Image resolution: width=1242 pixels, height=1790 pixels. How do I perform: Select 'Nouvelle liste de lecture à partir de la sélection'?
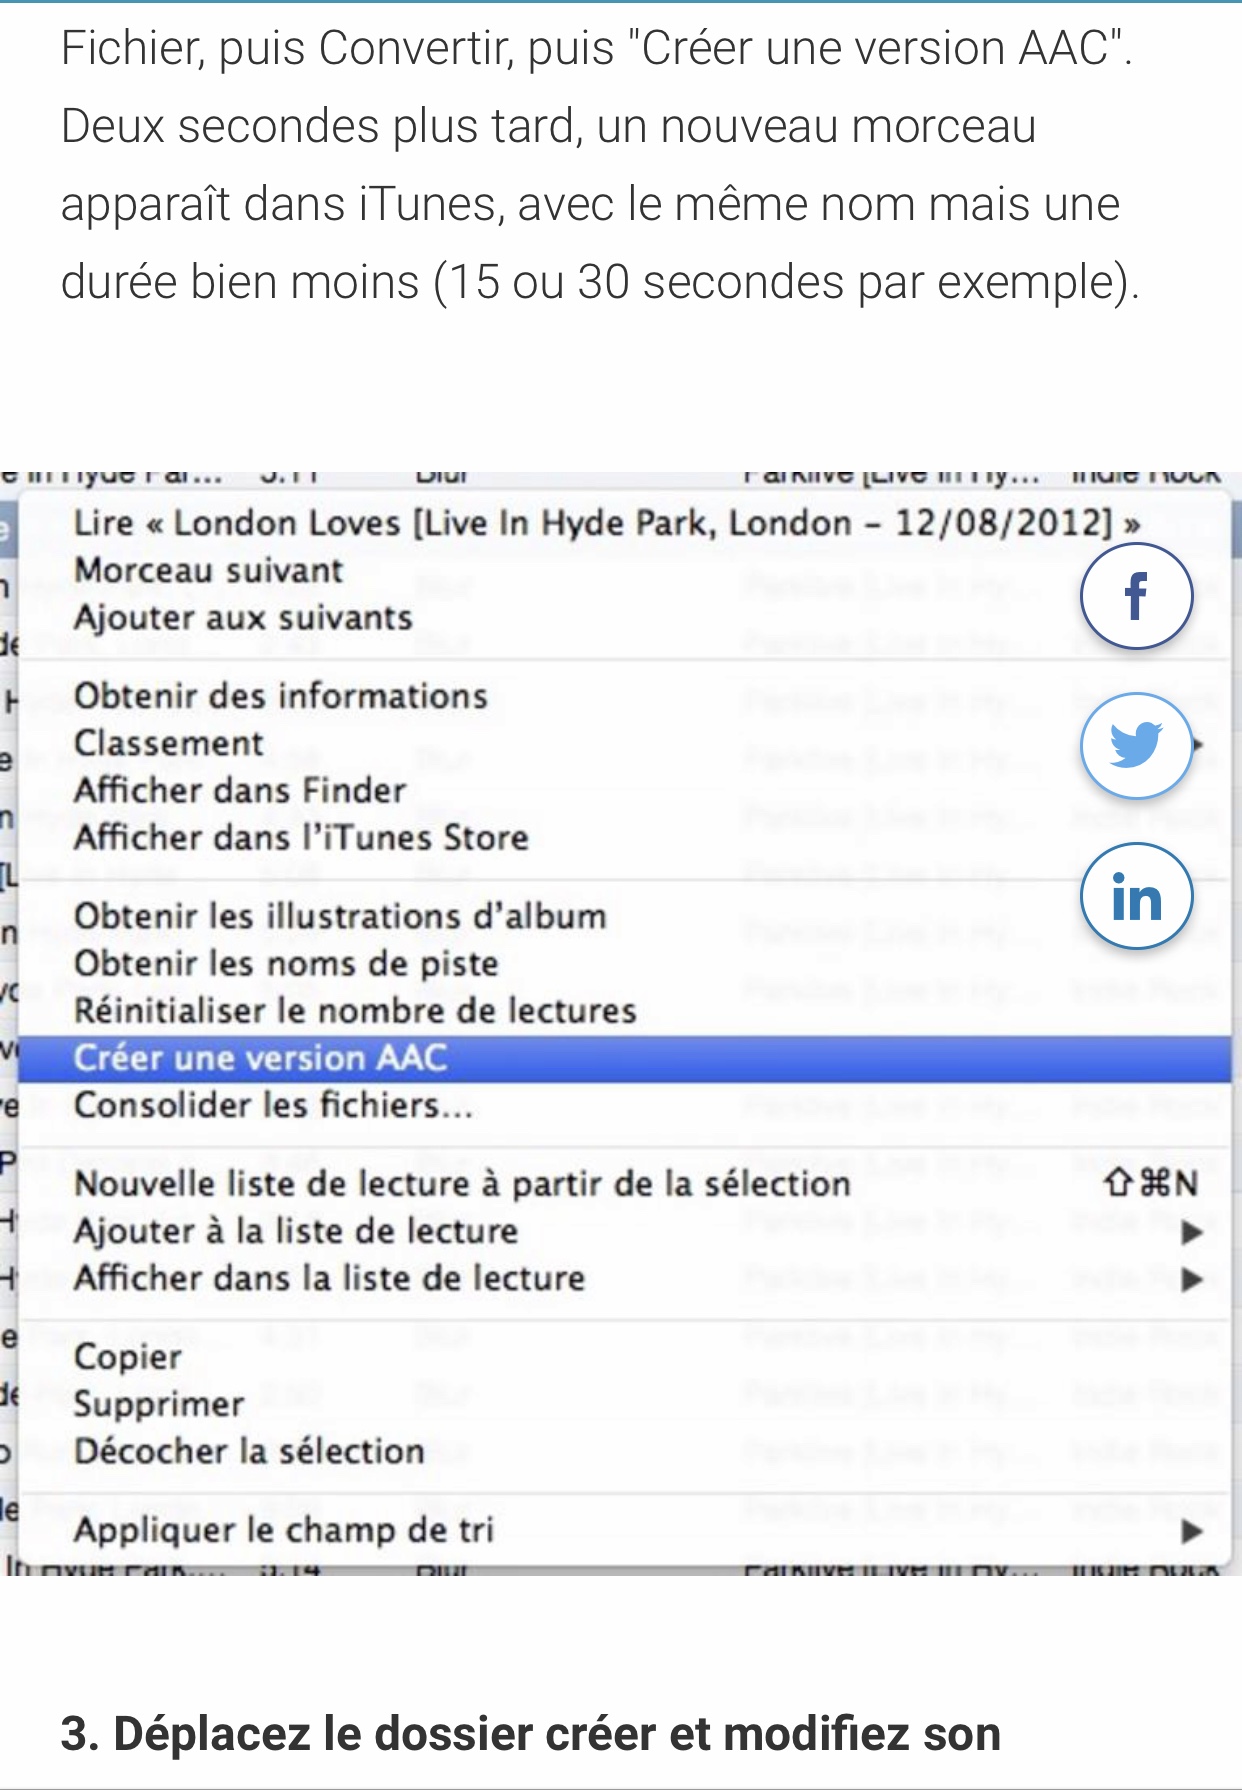(x=462, y=1184)
